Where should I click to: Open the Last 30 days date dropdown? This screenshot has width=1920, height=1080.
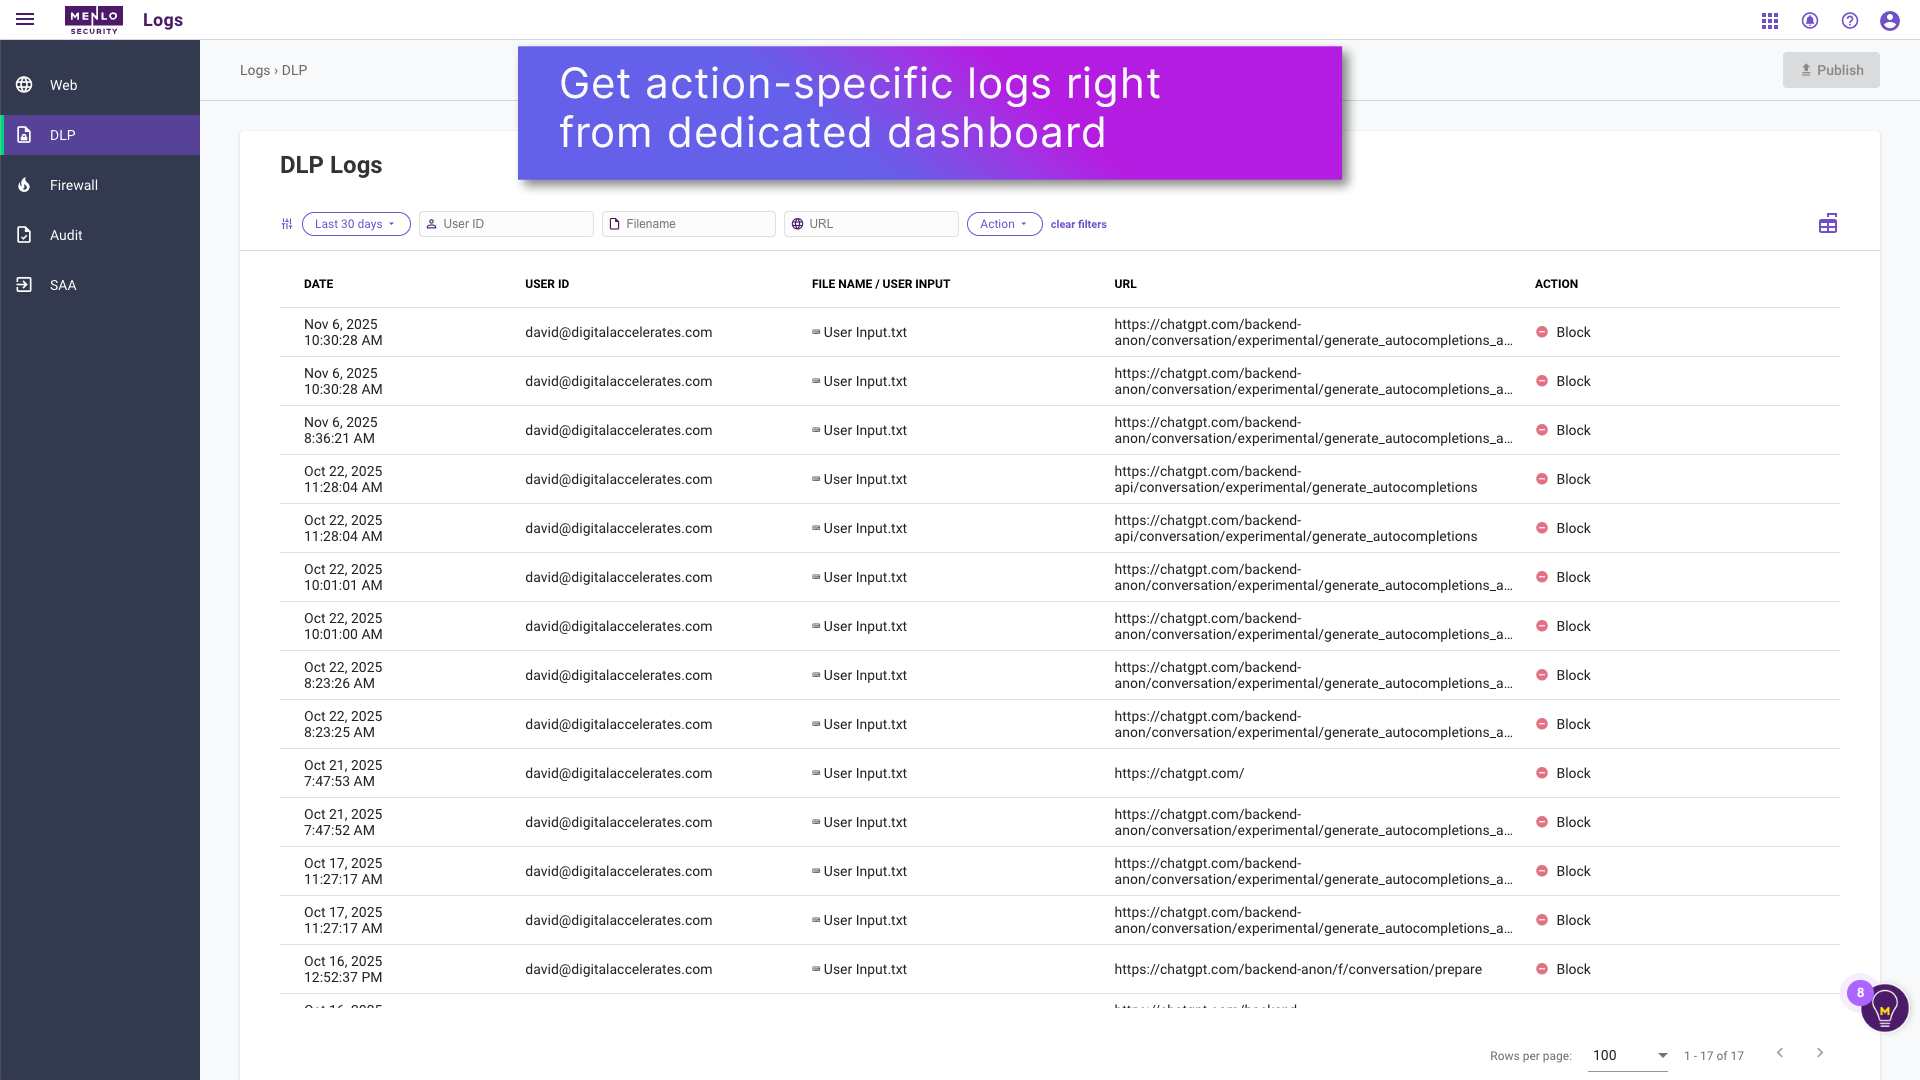(x=355, y=224)
